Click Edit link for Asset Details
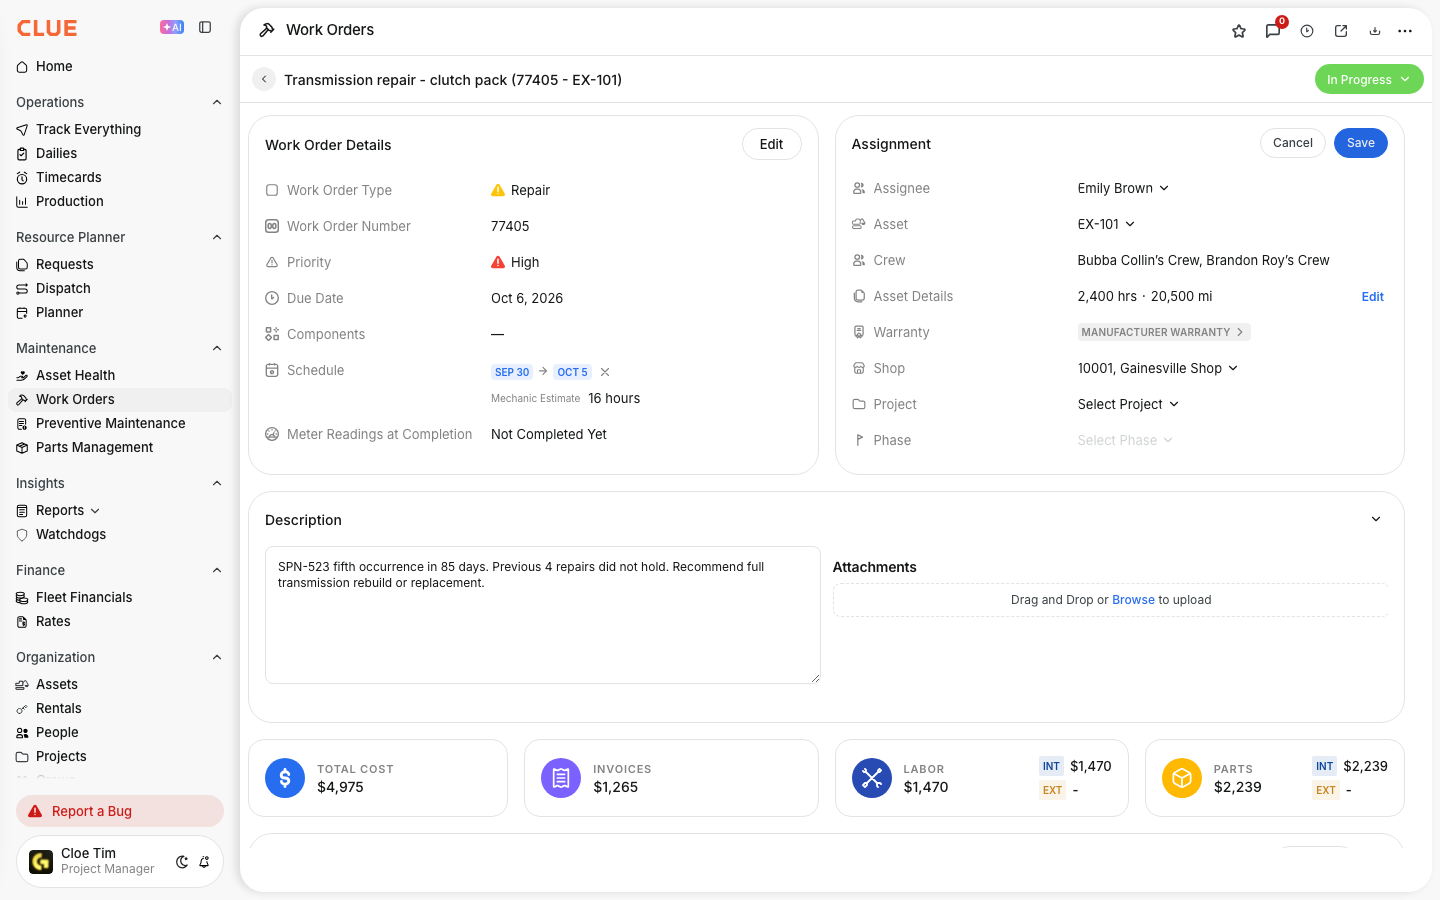This screenshot has height=900, width=1440. pyautogui.click(x=1372, y=297)
